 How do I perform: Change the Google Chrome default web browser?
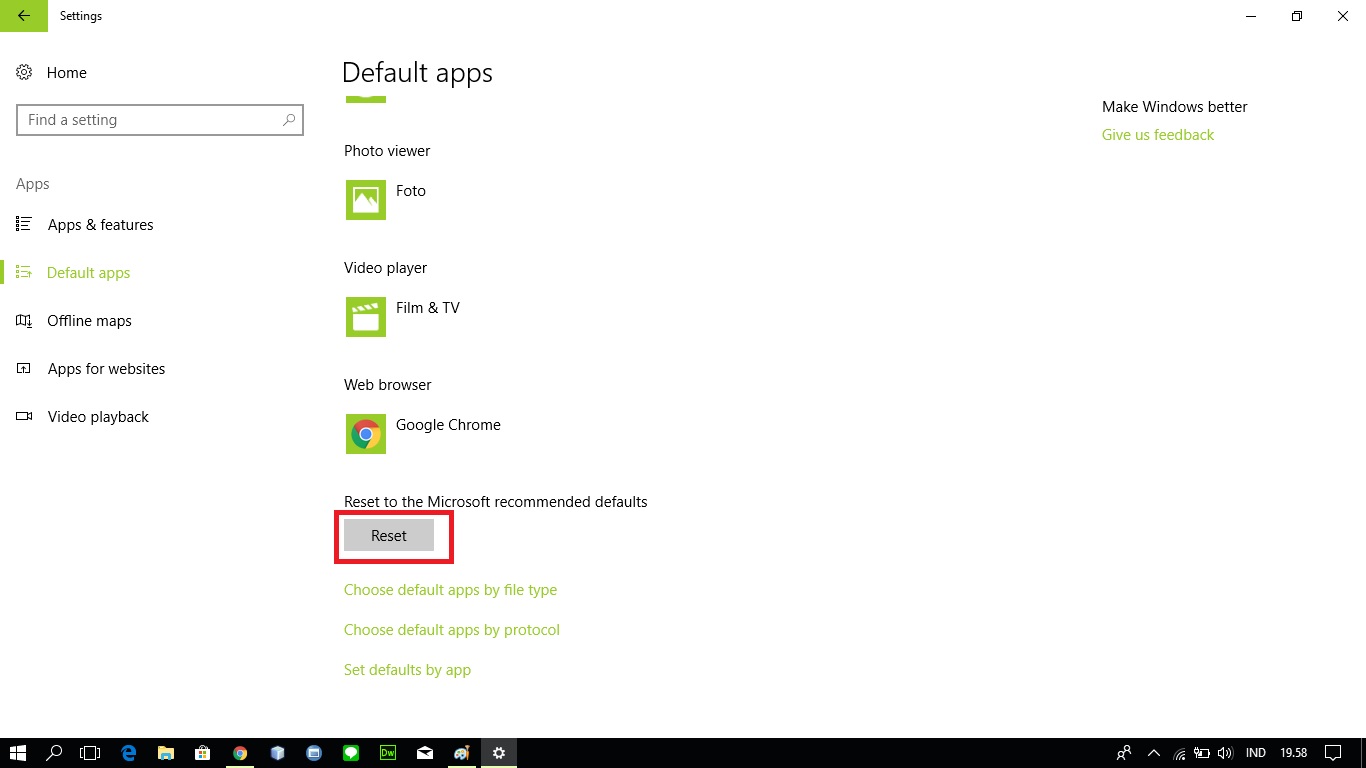pyautogui.click(x=423, y=434)
